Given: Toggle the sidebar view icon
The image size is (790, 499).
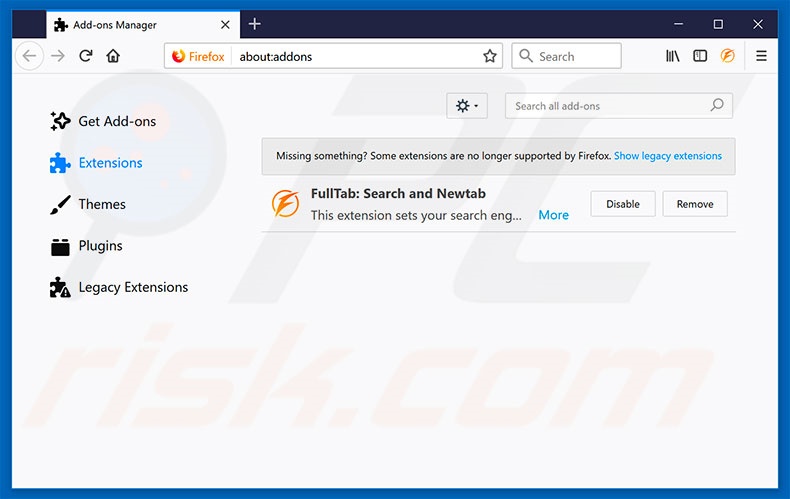Looking at the screenshot, I should pos(700,56).
